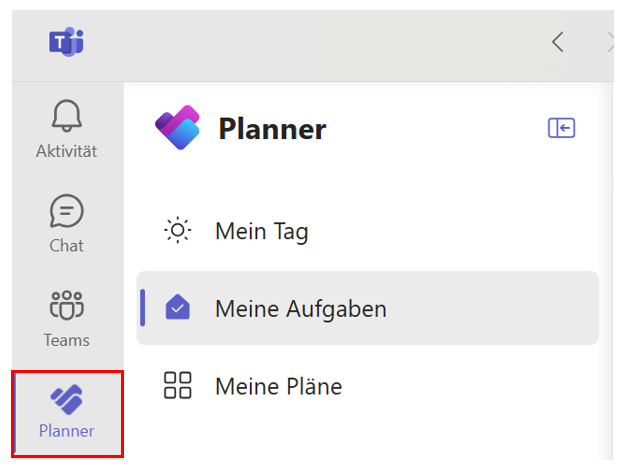Click the Meine Aufgaben checkmark house icon
627x466 pixels.
click(x=178, y=307)
